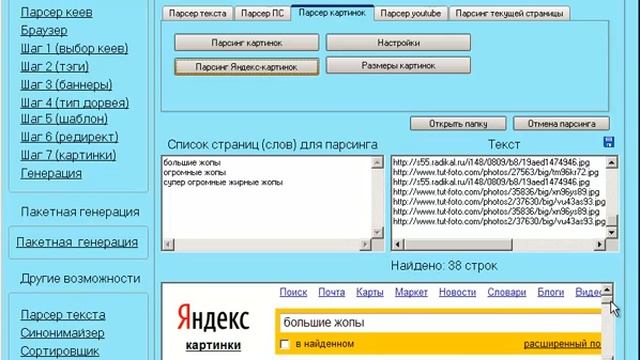Open Yandex Карты link
640x360 pixels.
point(369,292)
